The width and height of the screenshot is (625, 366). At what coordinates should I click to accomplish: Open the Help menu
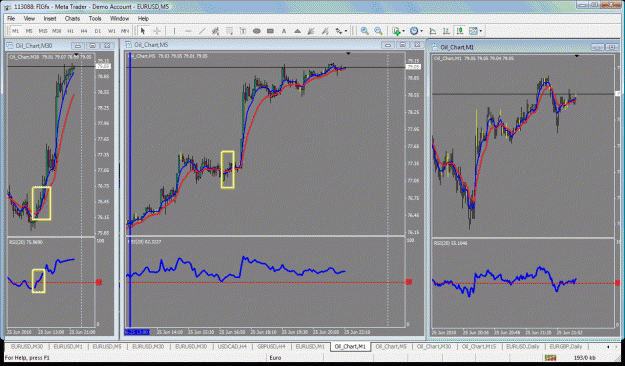(x=143, y=18)
